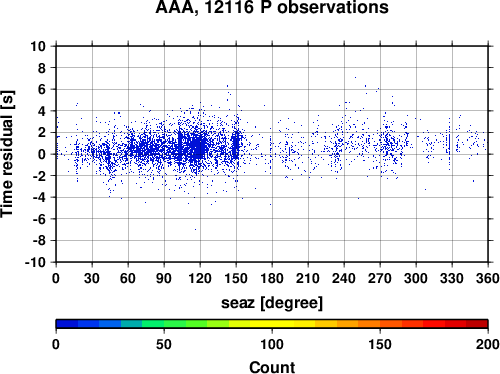Image resolution: width=500 pixels, height=374 pixels.
Task: Click the highest outlier point near 250 degrees
Action: [x=355, y=77]
